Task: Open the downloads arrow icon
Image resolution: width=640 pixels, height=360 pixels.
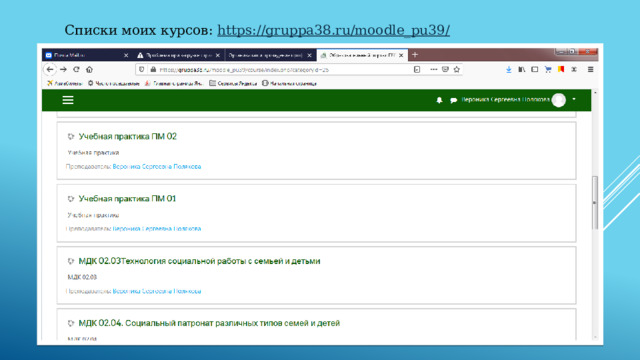Action: pos(509,70)
